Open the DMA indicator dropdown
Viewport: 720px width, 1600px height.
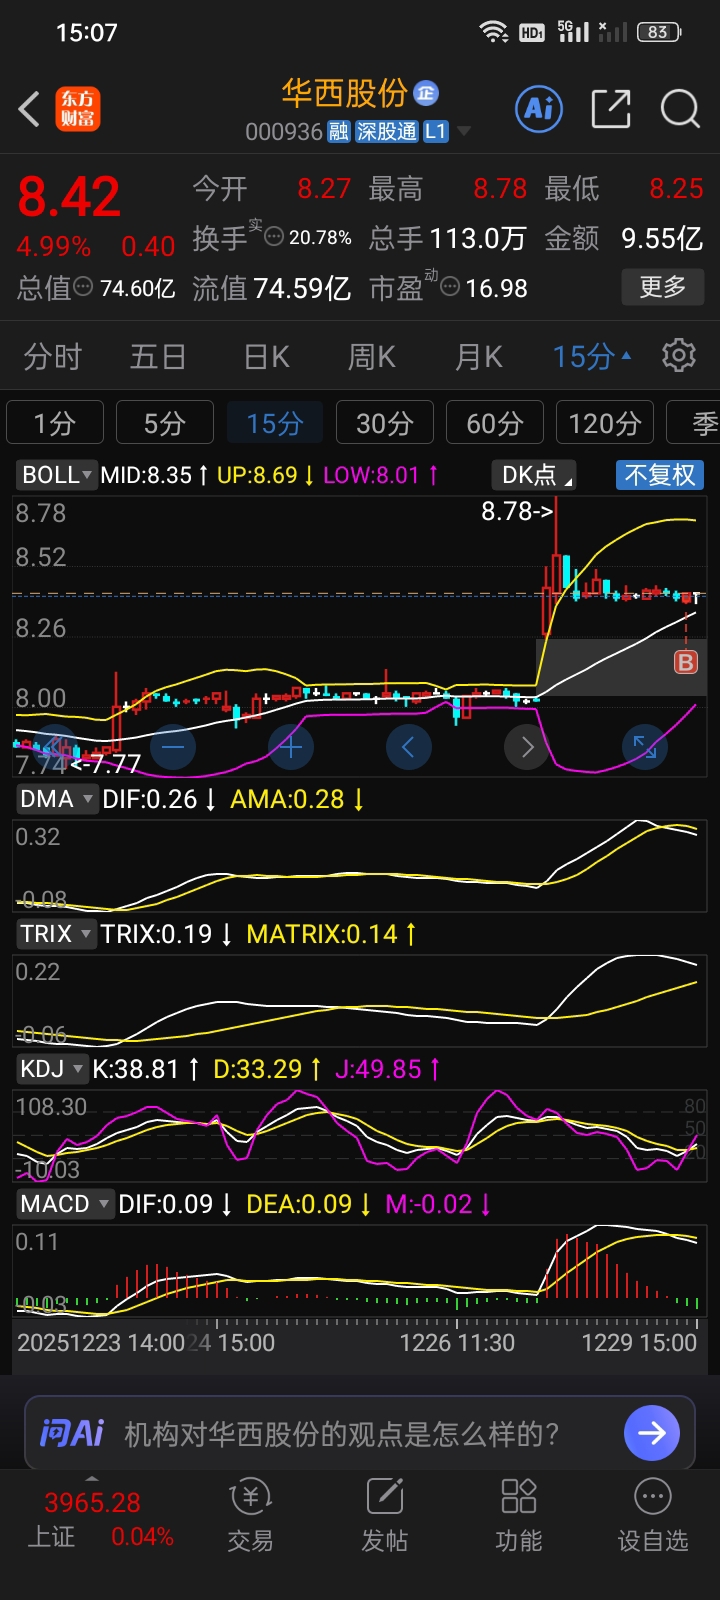click(x=56, y=799)
